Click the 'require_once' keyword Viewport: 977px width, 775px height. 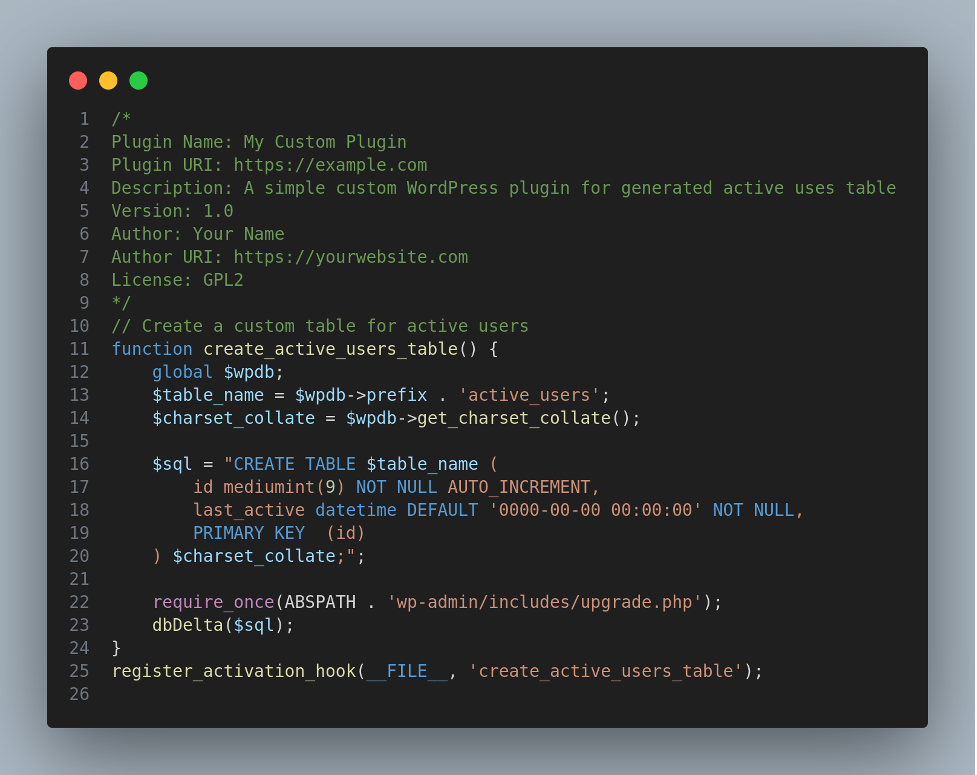point(213,603)
